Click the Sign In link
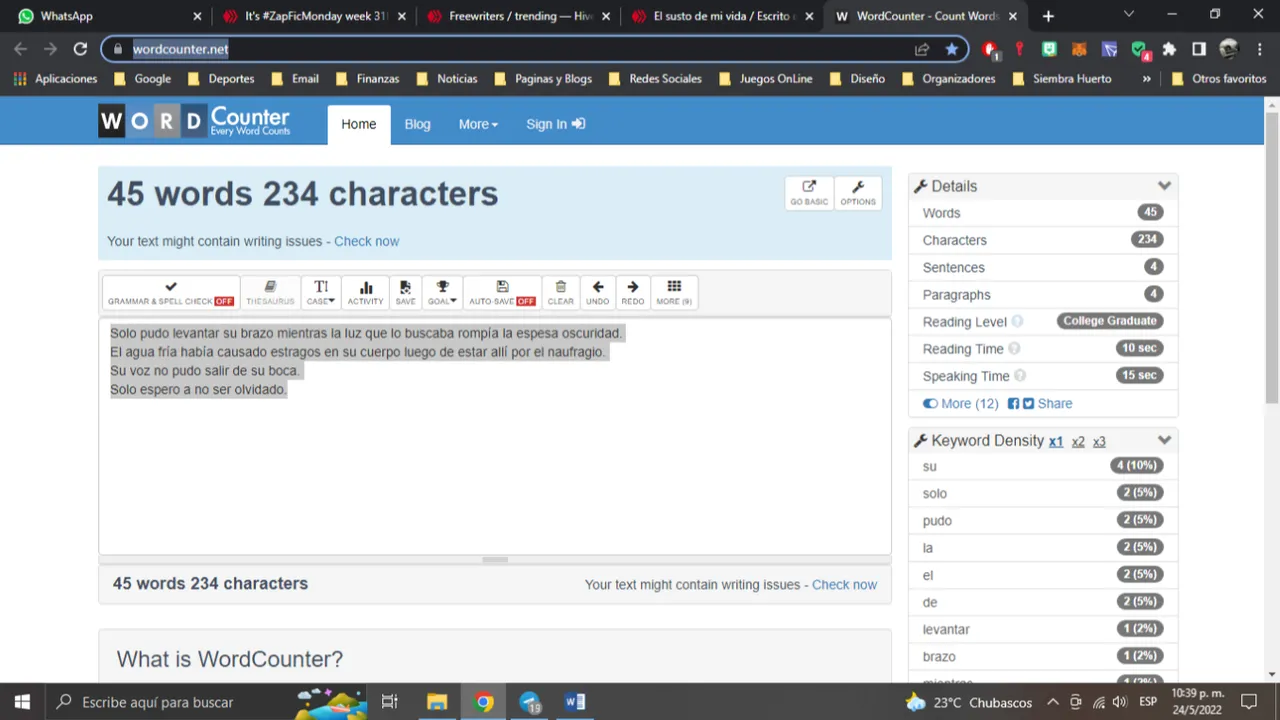This screenshot has height=720, width=1280. tap(556, 124)
